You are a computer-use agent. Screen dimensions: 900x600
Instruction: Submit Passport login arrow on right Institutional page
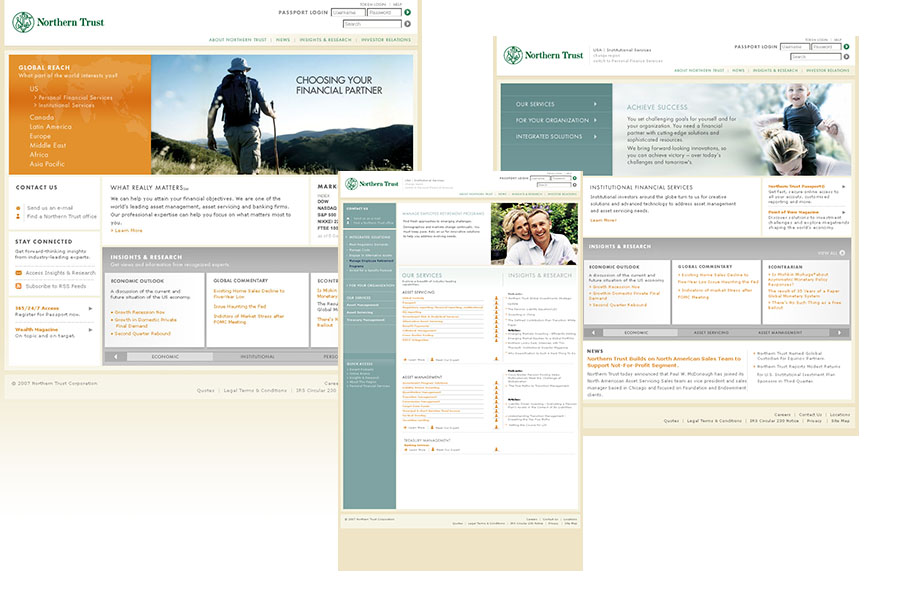(846, 47)
